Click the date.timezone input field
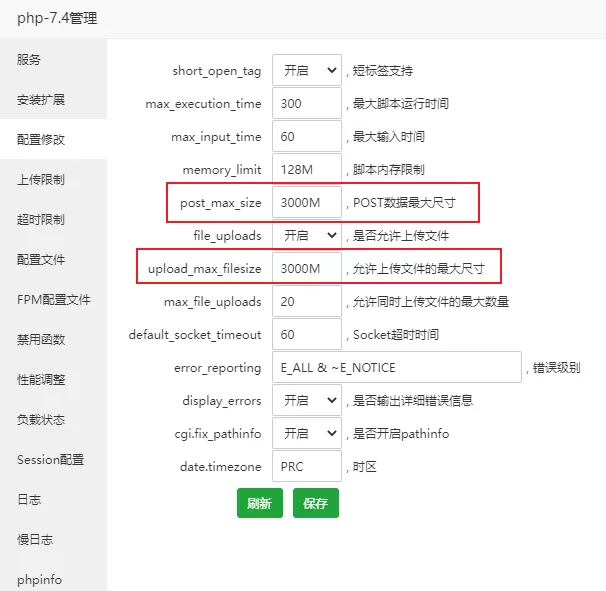This screenshot has width=606, height=591. pos(307,466)
